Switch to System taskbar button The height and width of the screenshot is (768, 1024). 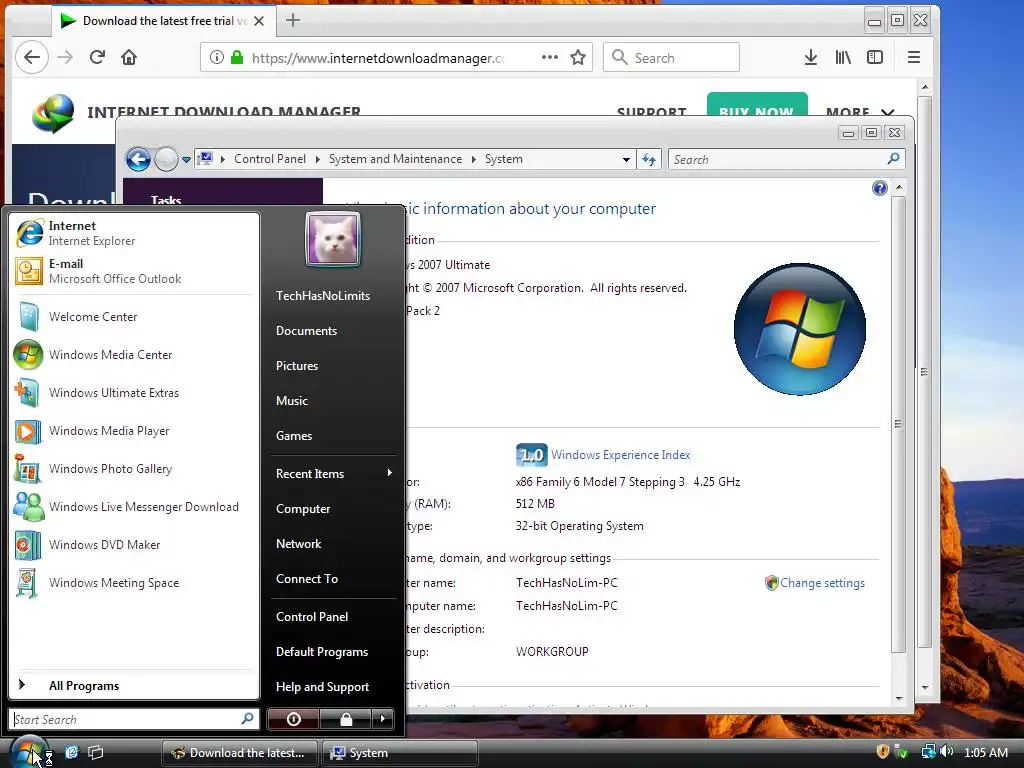click(400, 753)
